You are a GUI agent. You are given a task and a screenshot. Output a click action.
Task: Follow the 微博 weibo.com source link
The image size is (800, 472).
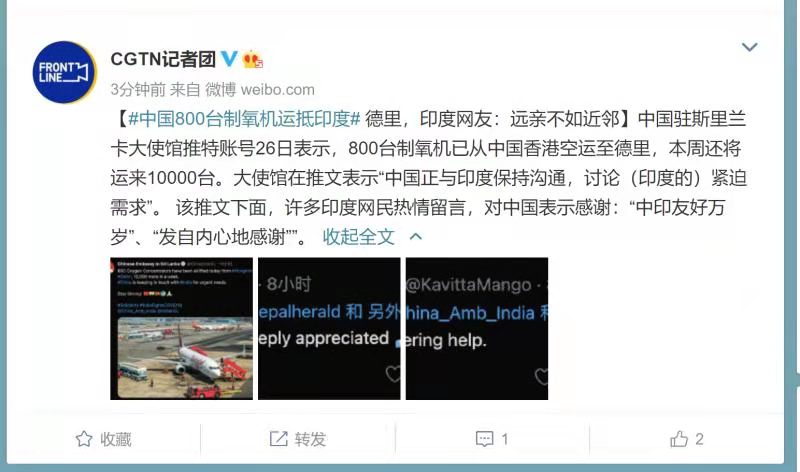point(260,90)
